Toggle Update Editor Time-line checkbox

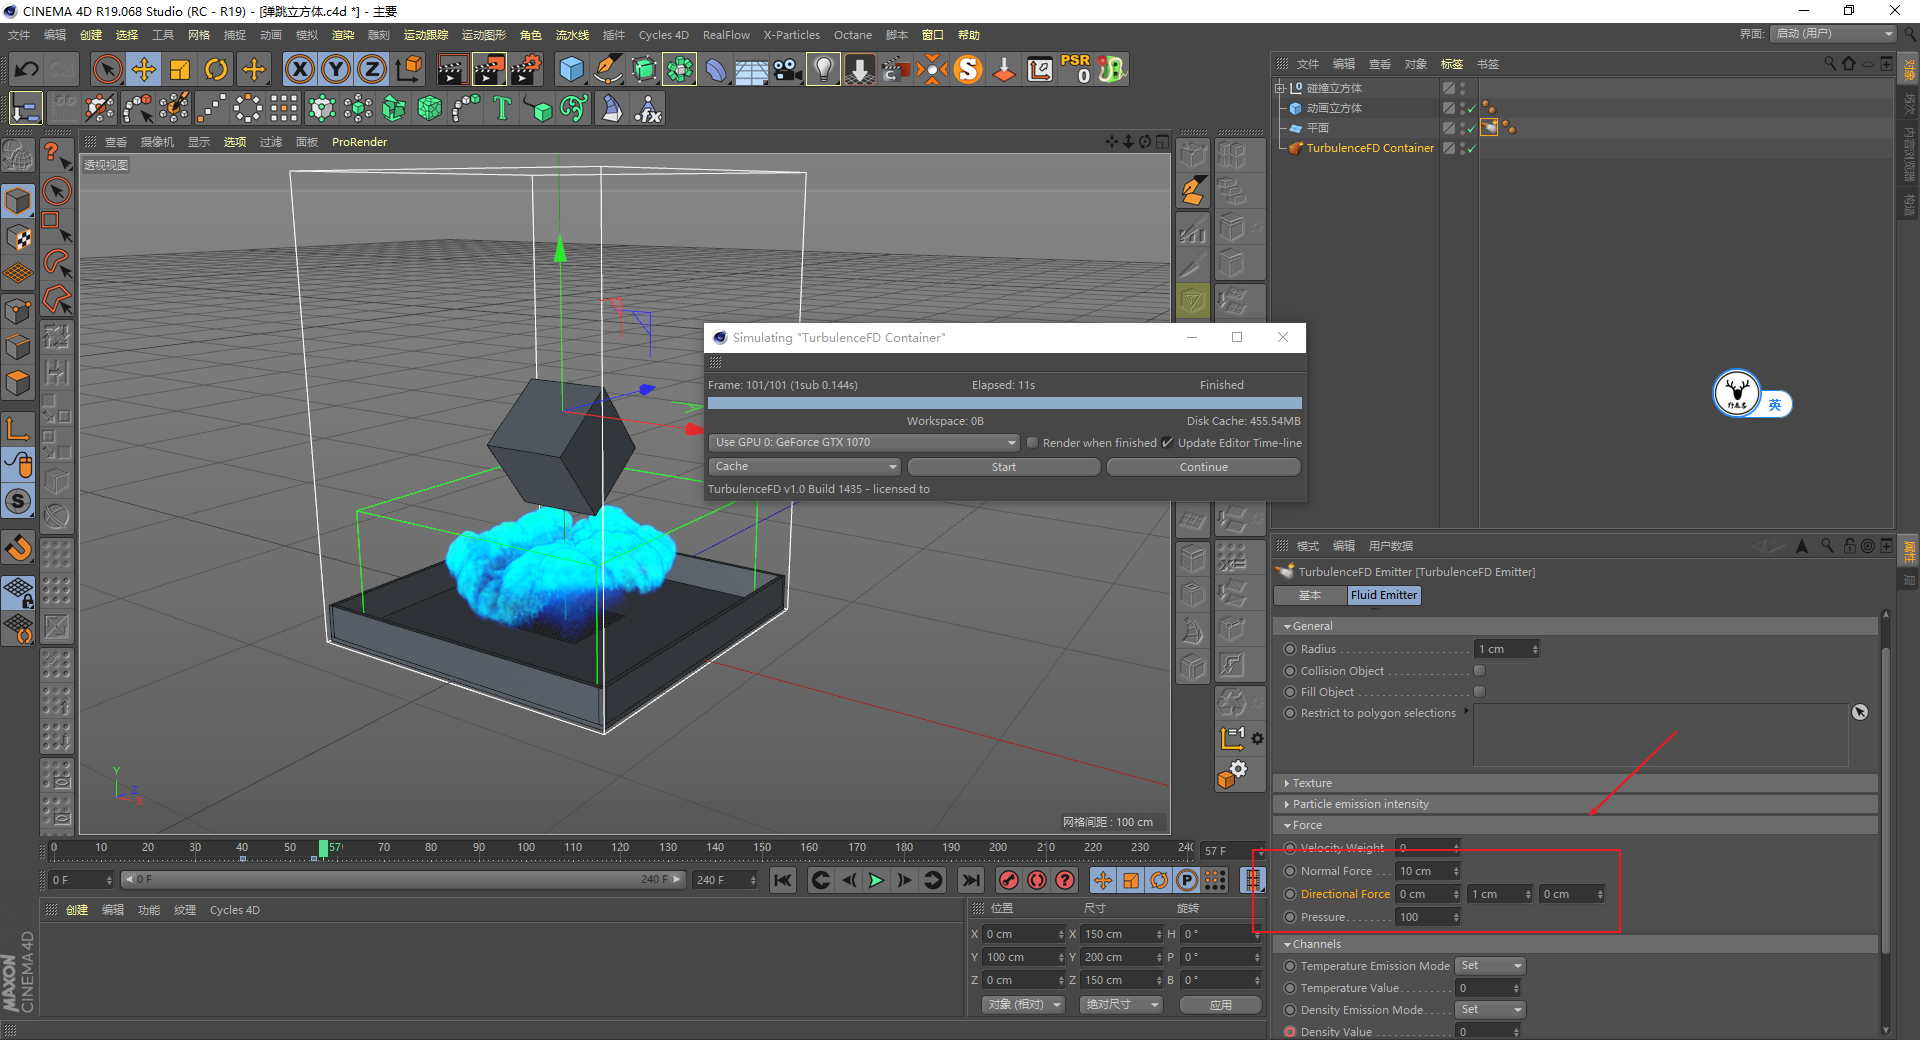click(1167, 443)
